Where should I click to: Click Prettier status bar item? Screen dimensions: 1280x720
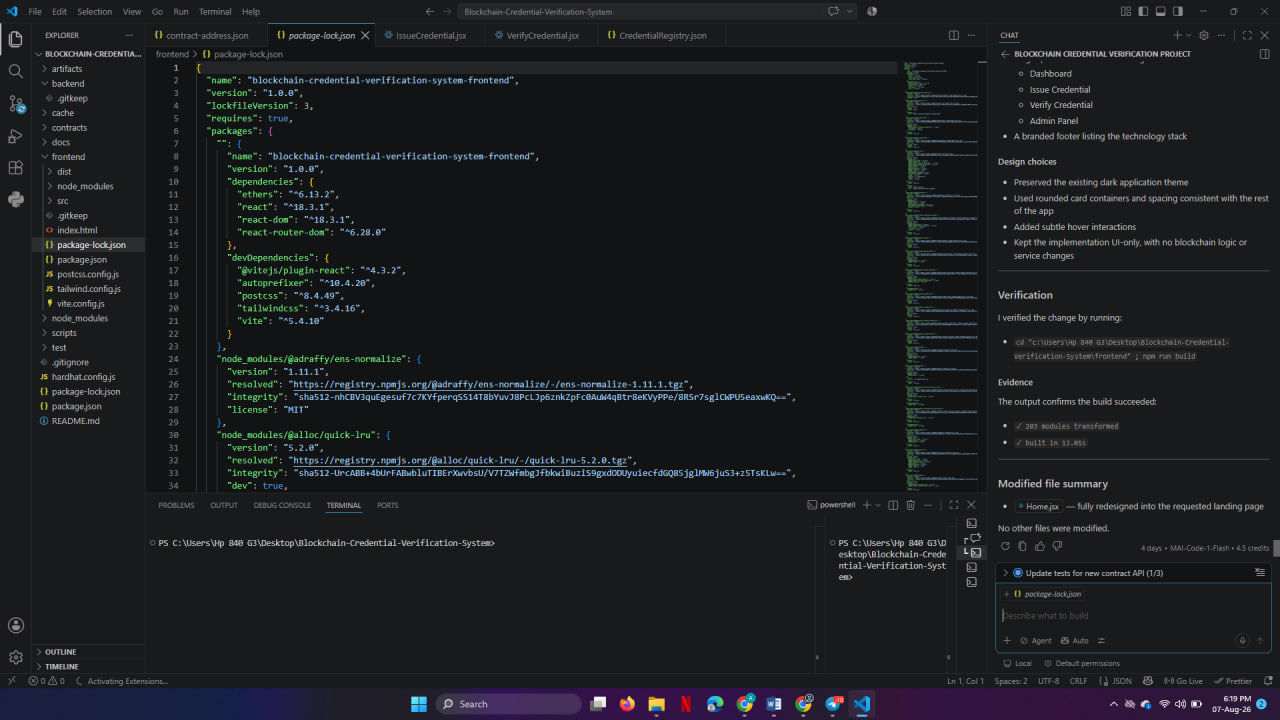click(1233, 681)
